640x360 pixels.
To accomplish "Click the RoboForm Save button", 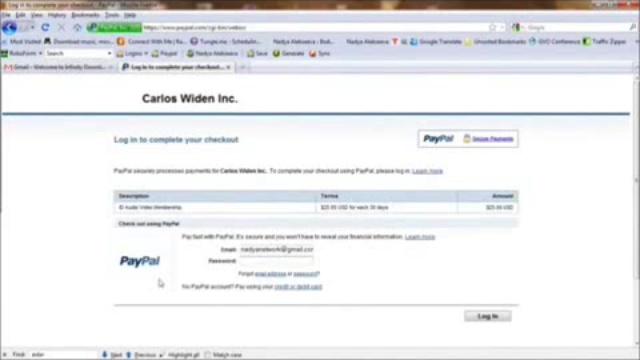I will point(258,53).
